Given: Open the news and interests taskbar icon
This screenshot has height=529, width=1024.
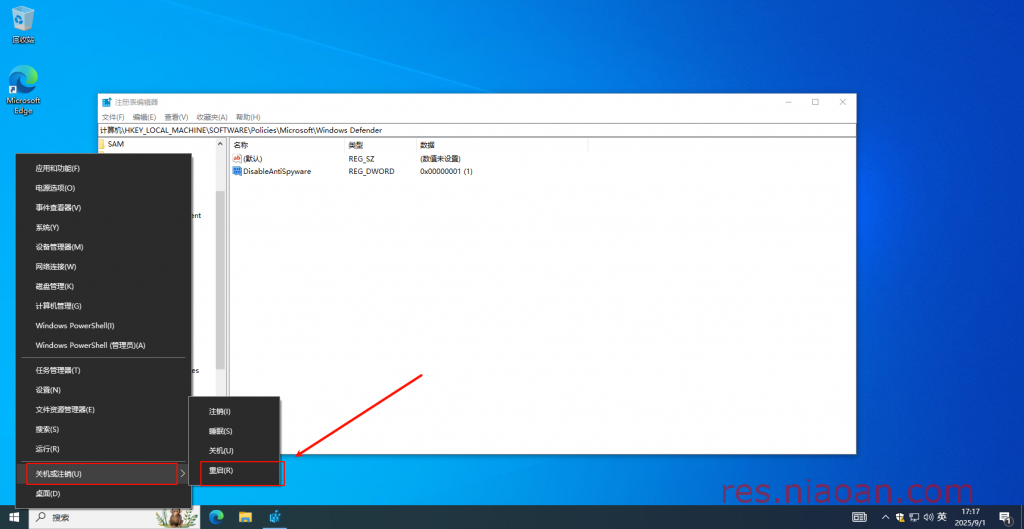Looking at the screenshot, I should click(859, 517).
